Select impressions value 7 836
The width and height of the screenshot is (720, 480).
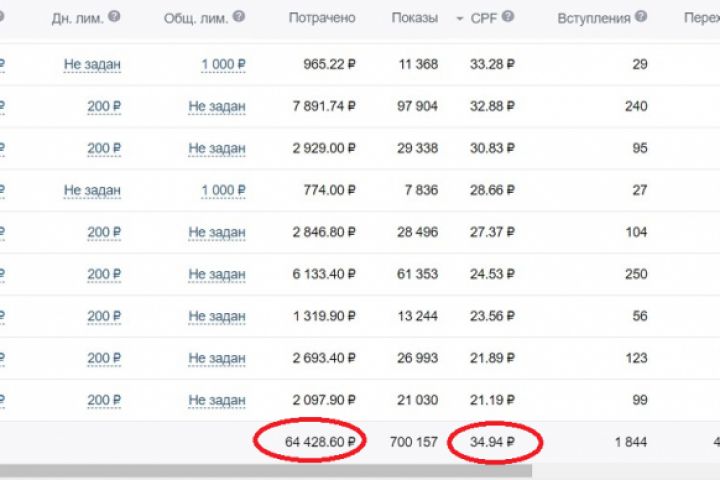click(x=422, y=190)
